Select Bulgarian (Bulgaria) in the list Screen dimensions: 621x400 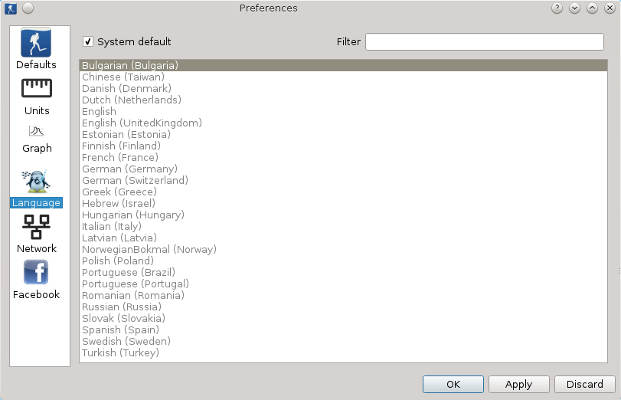343,65
